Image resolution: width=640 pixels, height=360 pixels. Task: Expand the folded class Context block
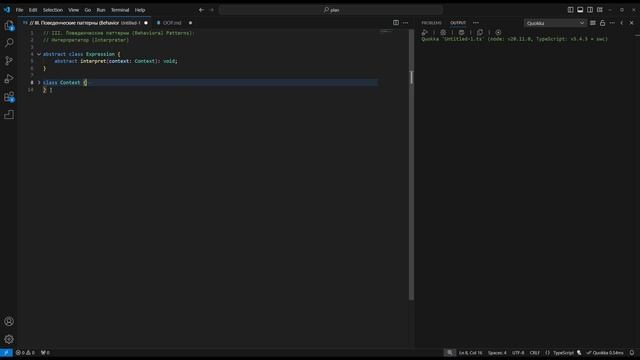39,82
